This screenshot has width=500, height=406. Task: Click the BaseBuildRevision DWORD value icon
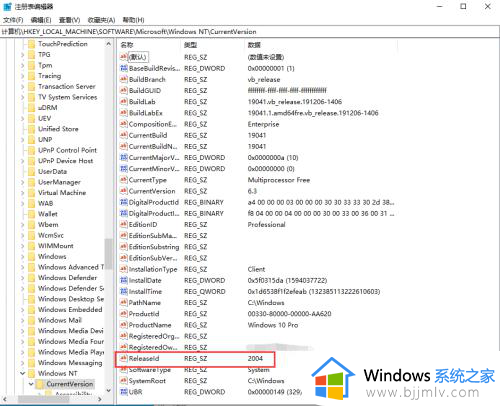(124, 68)
